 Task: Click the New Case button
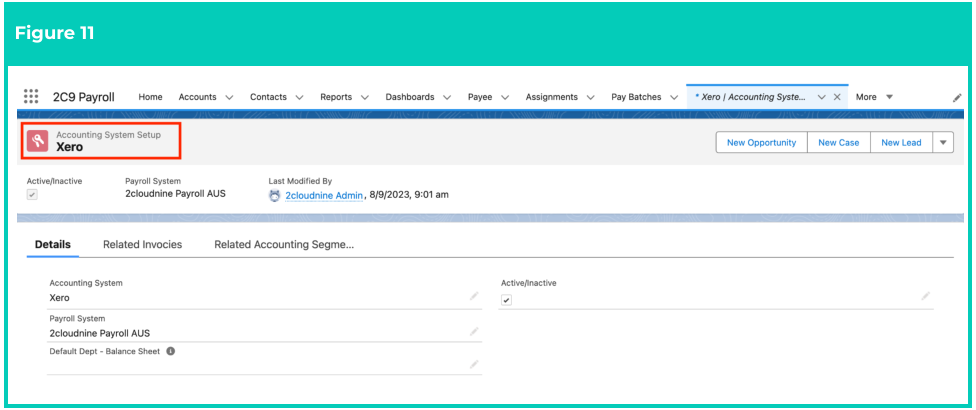point(838,142)
